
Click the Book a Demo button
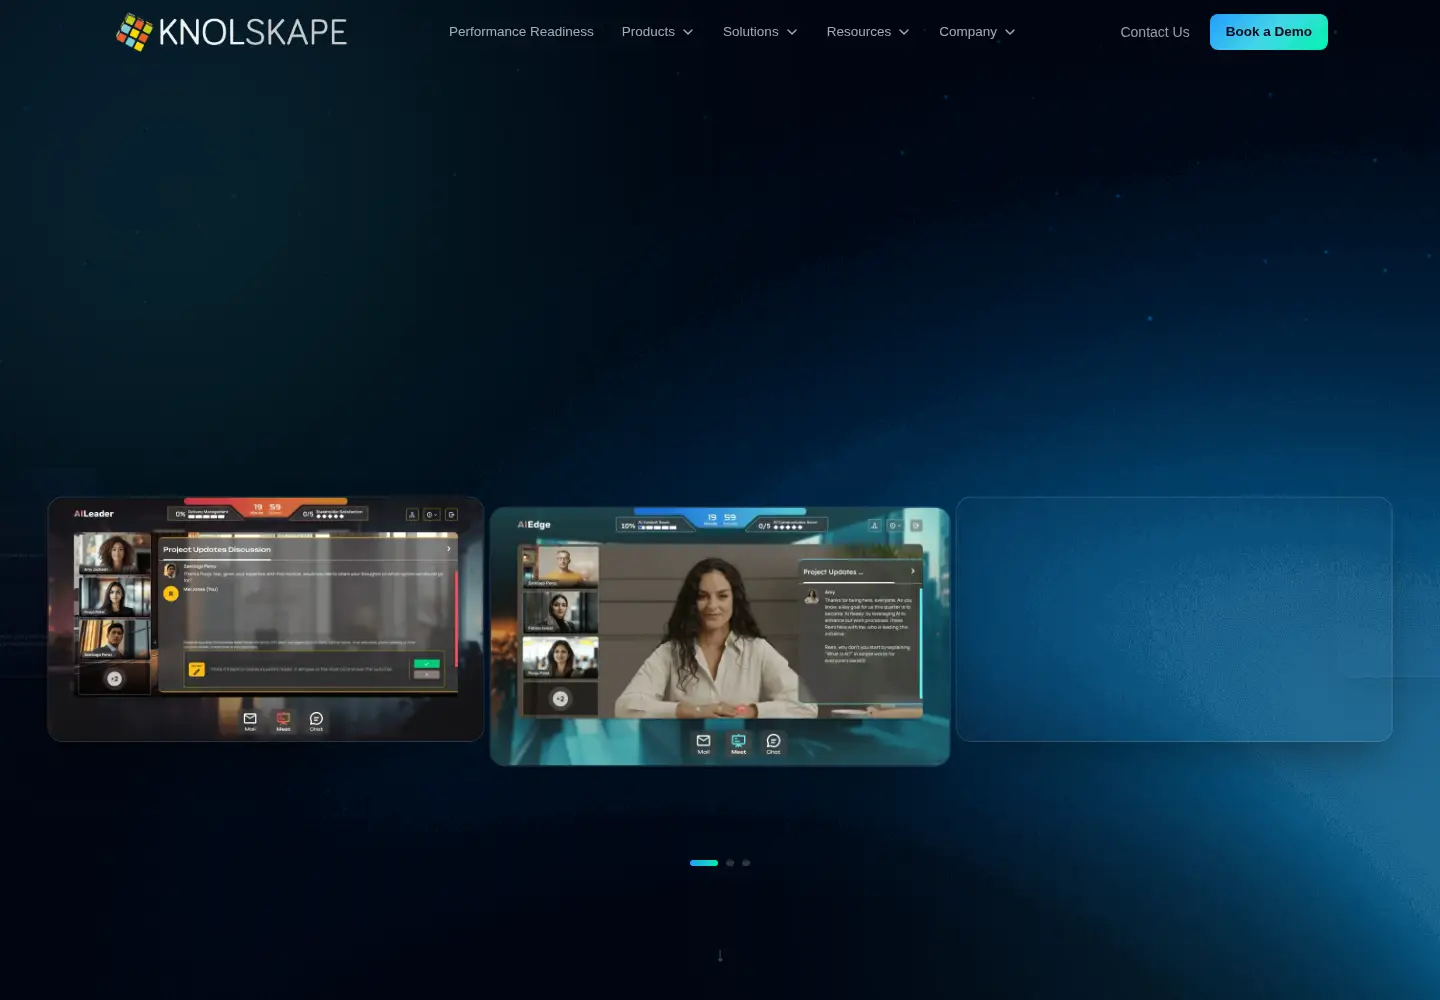(1269, 32)
